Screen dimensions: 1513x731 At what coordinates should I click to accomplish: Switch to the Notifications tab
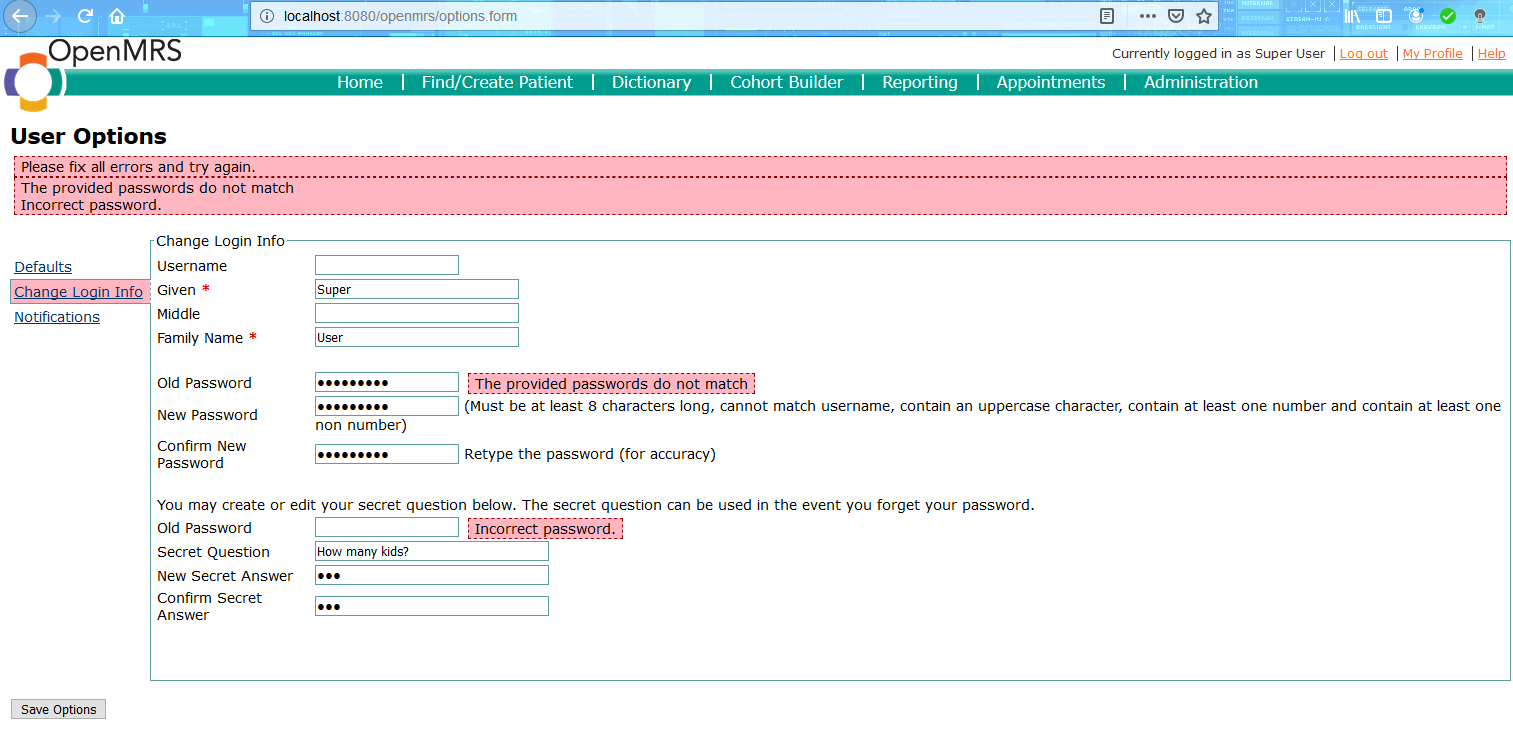pos(57,317)
